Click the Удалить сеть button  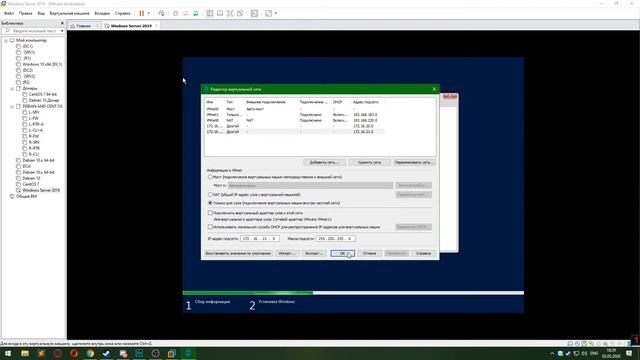click(x=369, y=162)
